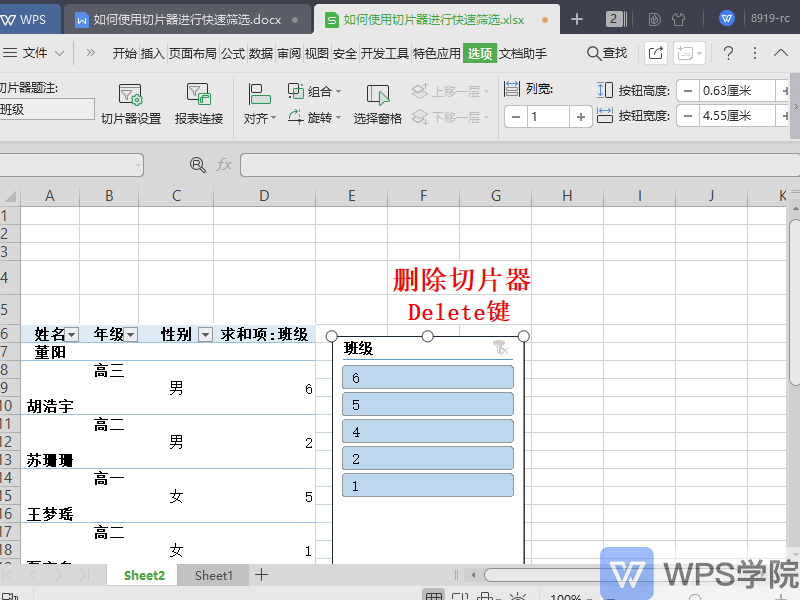Click the Find (查找) search button
This screenshot has height=600, width=800.
[x=607, y=53]
